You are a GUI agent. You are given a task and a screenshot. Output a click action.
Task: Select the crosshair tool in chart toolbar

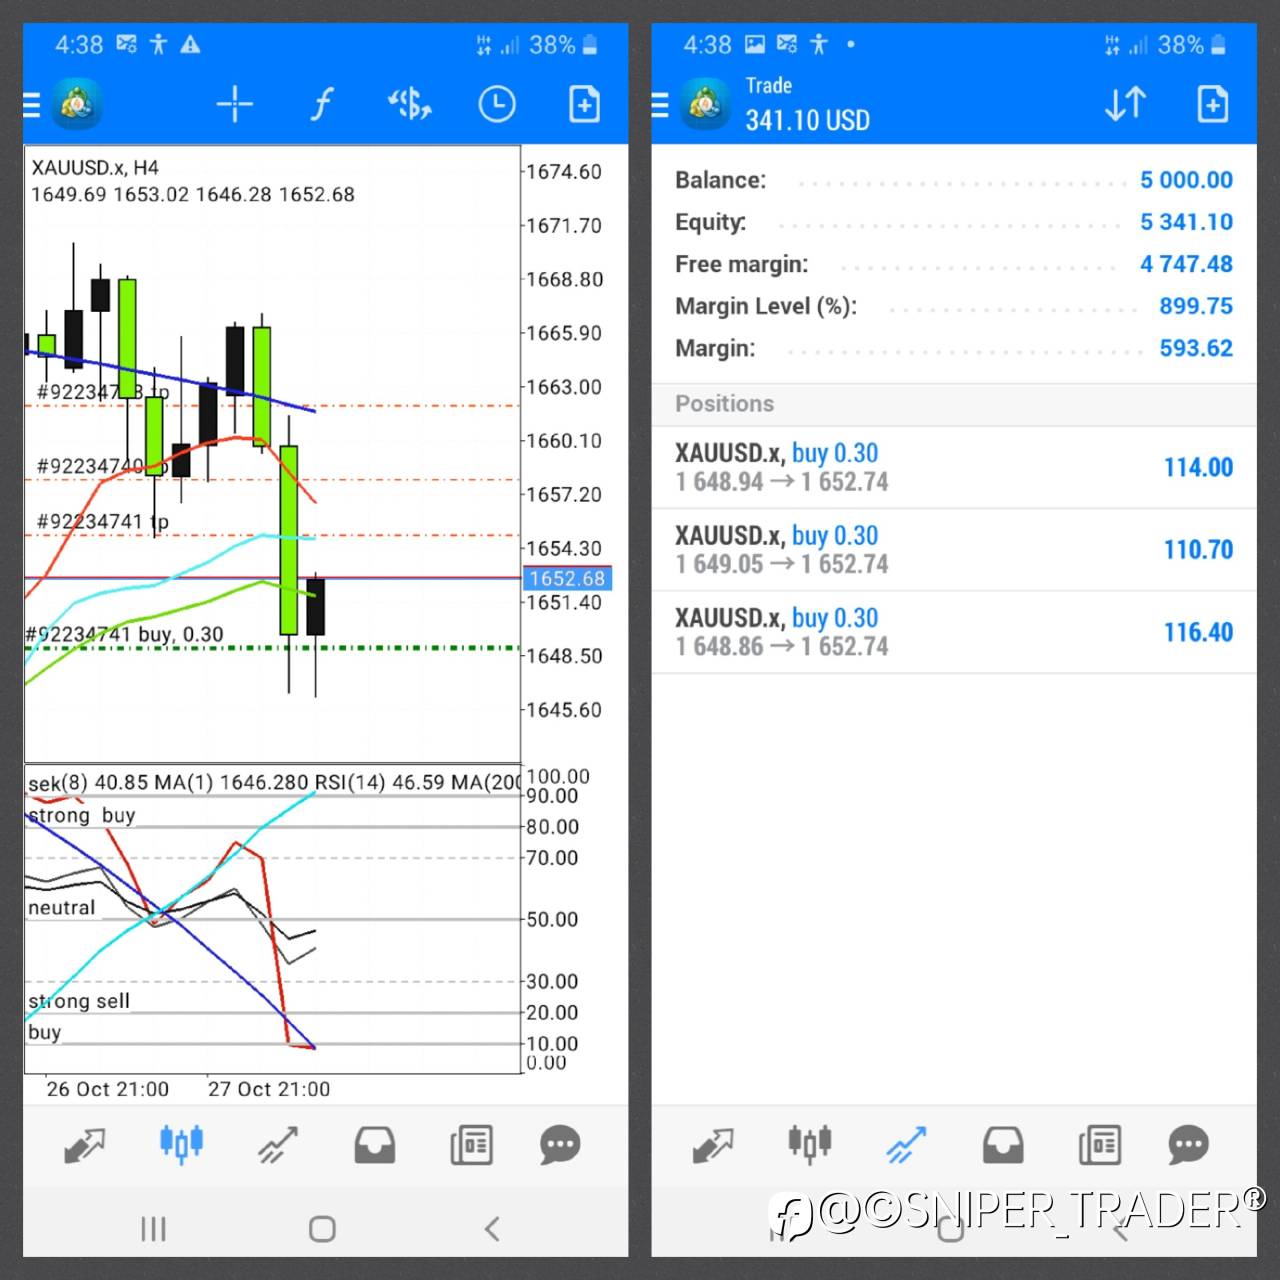click(235, 104)
